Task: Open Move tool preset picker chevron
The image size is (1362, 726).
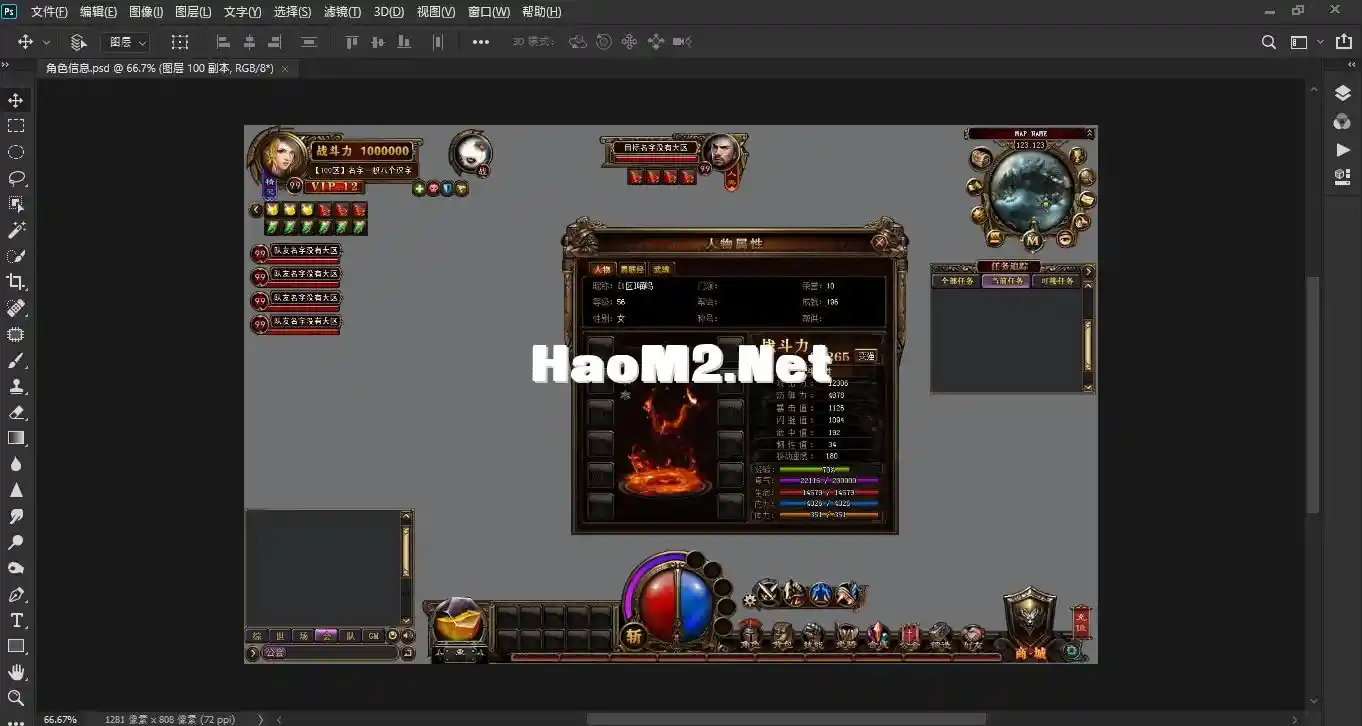Action: coord(46,42)
